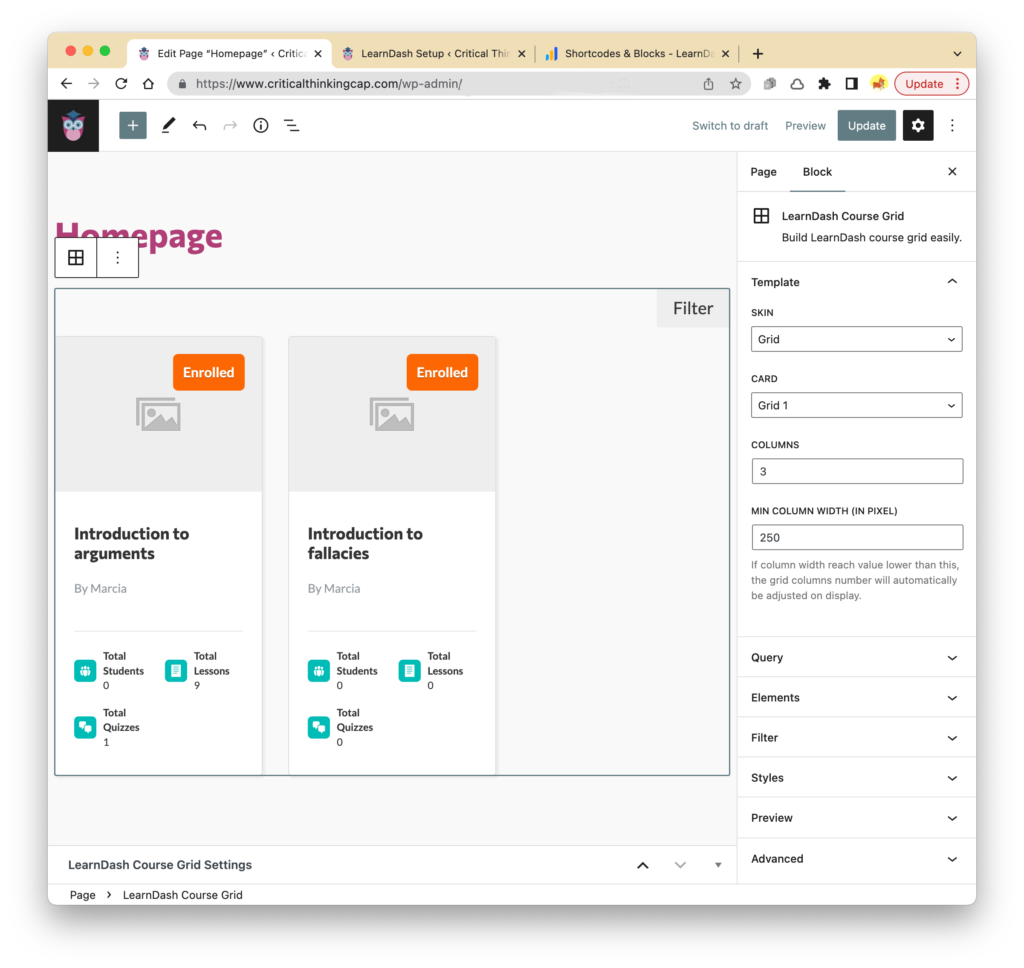1024x968 pixels.
Task: Click the Total Students icon for arguments course
Action: coord(85,670)
